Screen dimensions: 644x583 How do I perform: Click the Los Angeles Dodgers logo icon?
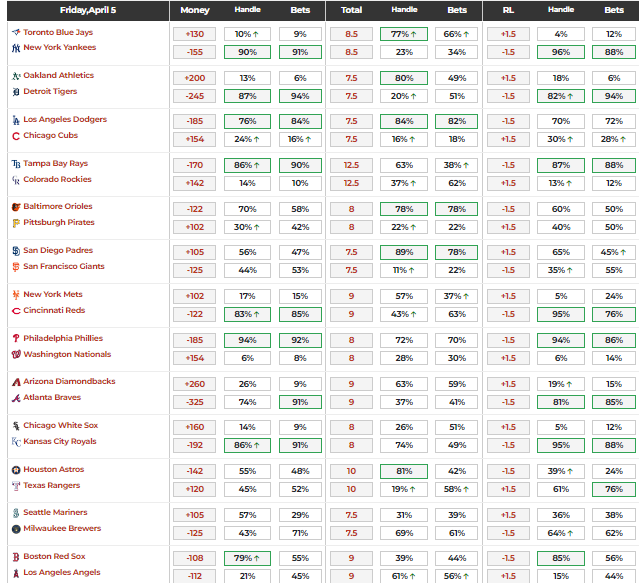pos(16,120)
